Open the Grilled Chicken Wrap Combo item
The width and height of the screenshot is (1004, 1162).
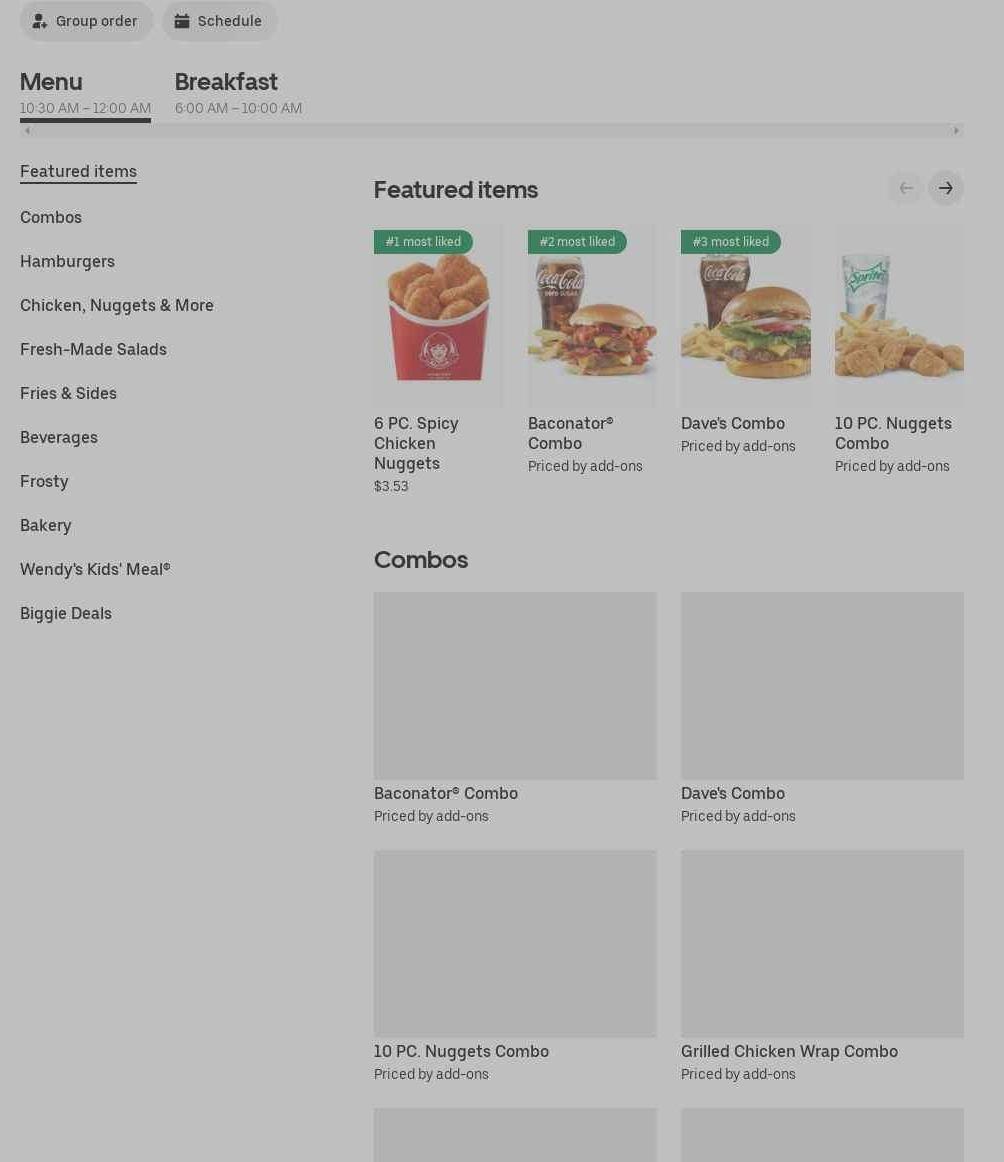[822, 966]
